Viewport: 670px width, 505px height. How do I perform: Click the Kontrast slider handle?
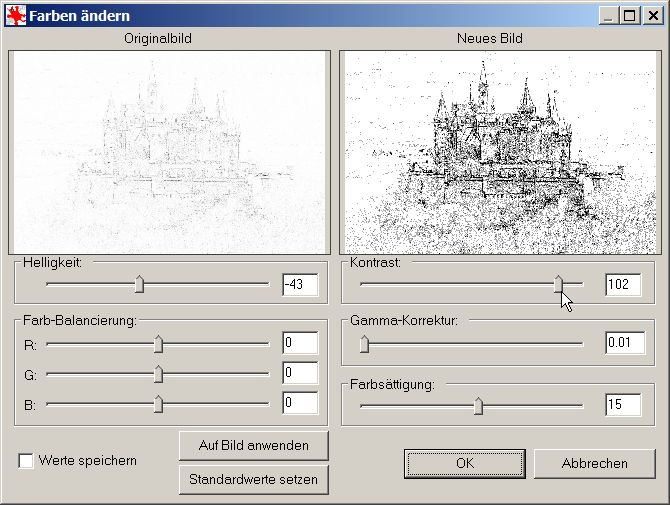coord(559,285)
